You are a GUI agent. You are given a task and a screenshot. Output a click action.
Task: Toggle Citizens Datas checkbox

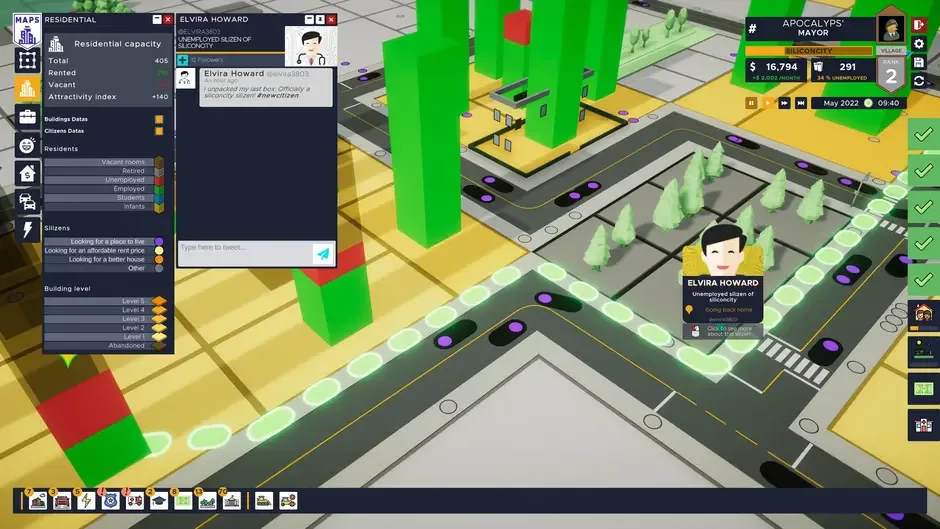click(159, 131)
